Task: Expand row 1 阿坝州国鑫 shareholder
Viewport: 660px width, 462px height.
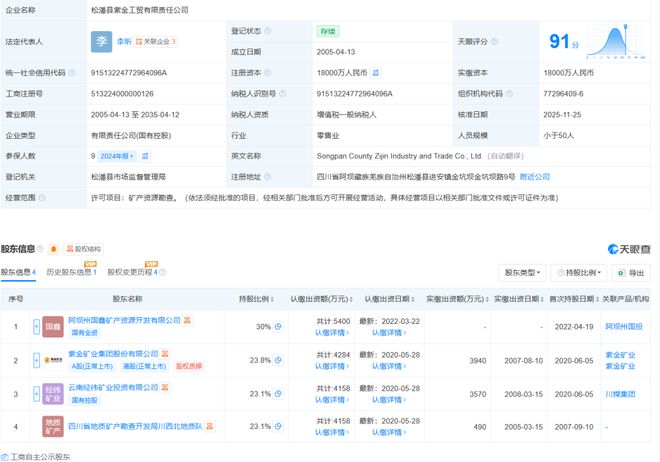Action: click(35, 326)
